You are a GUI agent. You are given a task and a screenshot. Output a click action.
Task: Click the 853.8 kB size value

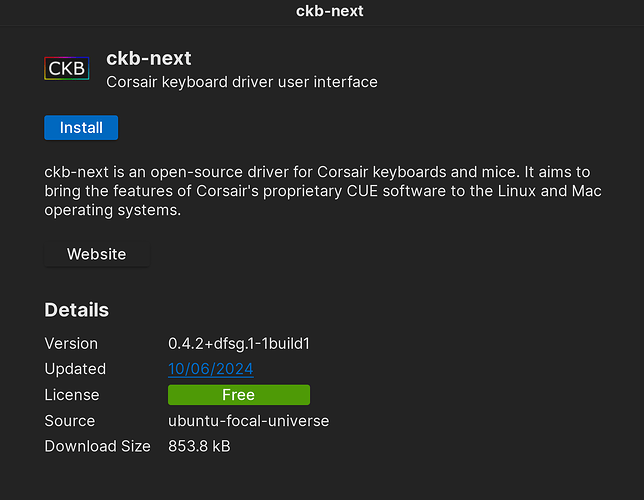pyautogui.click(x=199, y=446)
